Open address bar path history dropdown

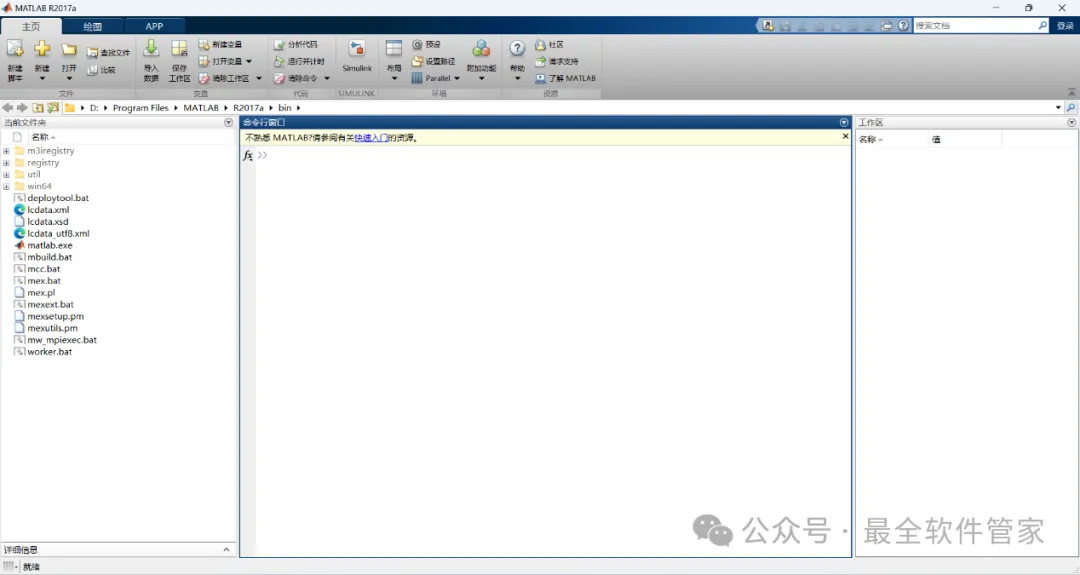pos(1059,107)
